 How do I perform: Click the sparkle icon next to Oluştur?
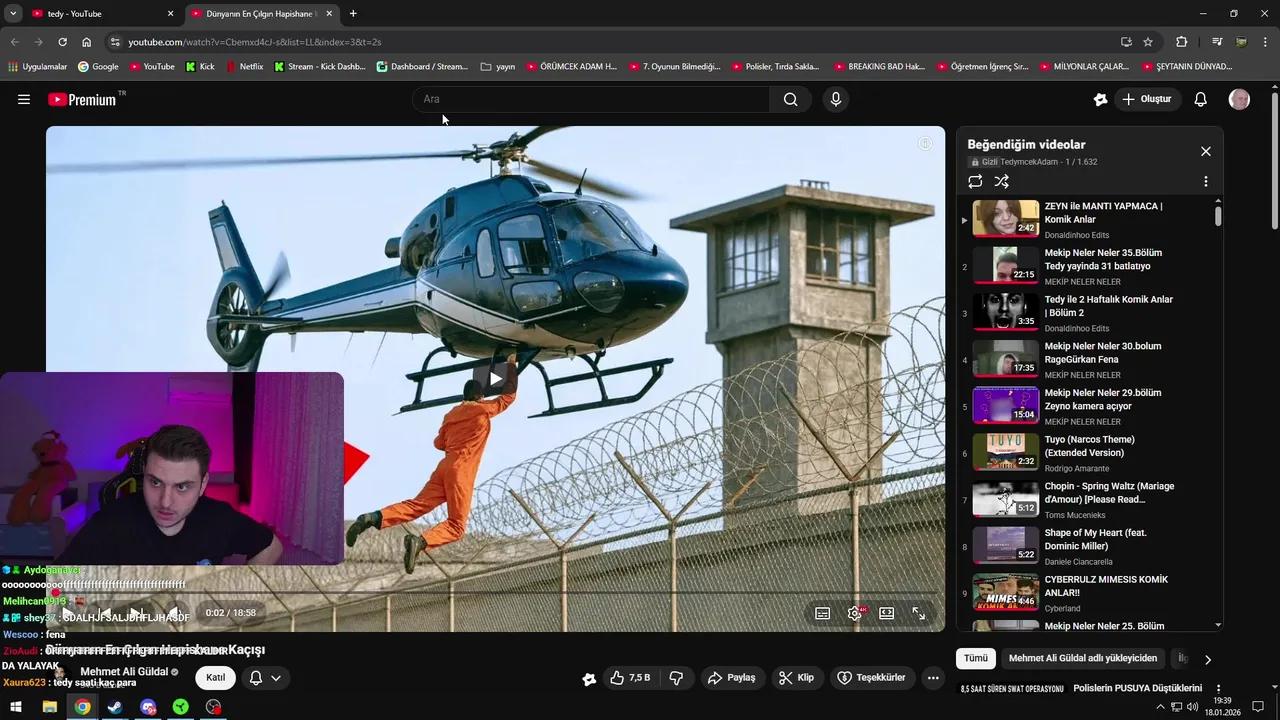1101,99
